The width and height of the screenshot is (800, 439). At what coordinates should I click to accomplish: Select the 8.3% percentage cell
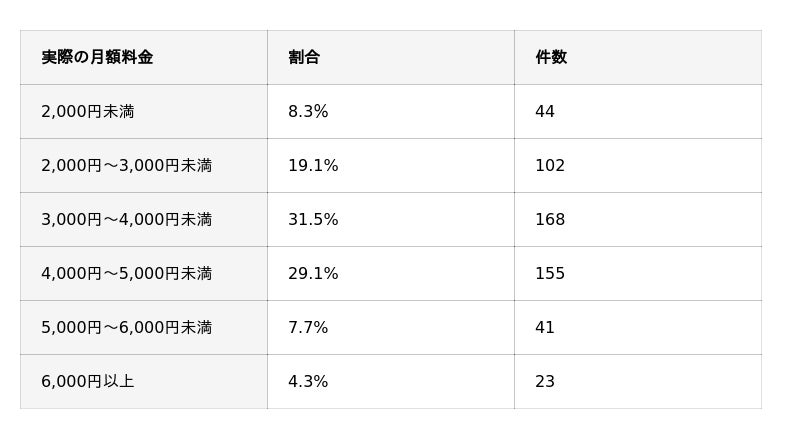click(x=308, y=111)
